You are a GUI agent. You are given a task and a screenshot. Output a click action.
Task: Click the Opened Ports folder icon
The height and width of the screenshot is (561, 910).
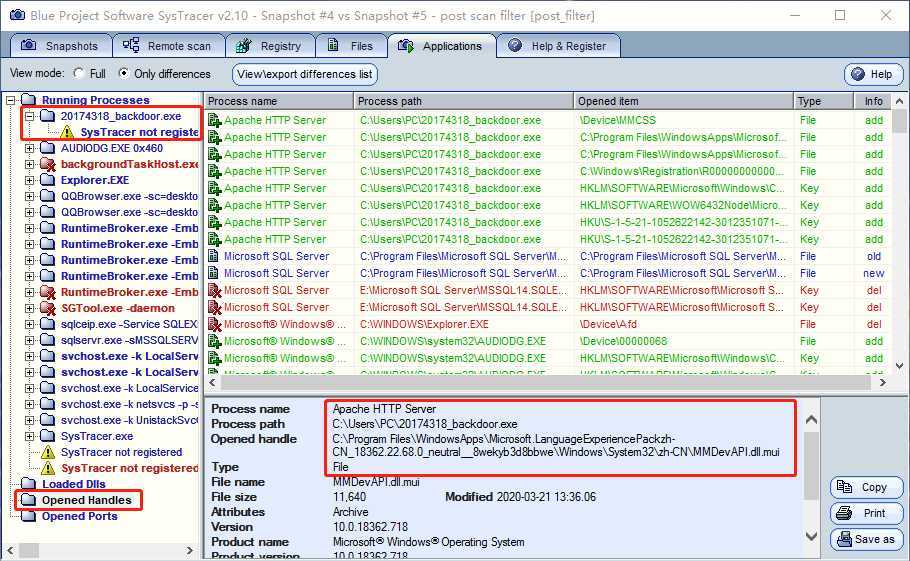[x=28, y=516]
